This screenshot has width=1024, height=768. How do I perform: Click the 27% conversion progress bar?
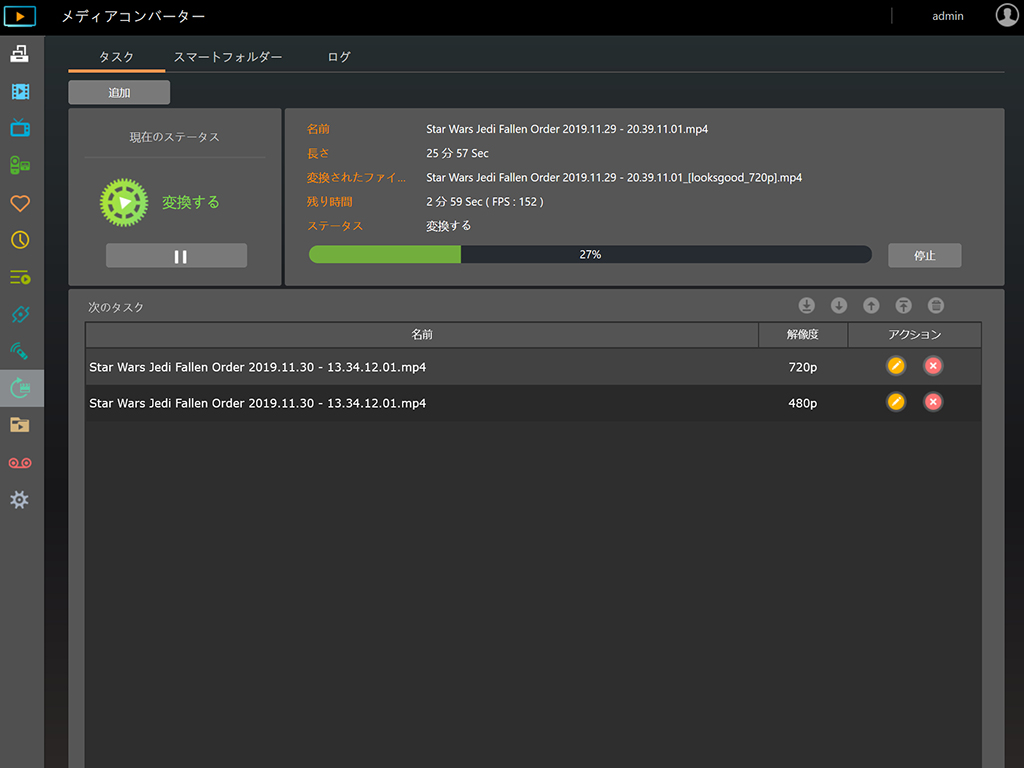click(x=590, y=255)
